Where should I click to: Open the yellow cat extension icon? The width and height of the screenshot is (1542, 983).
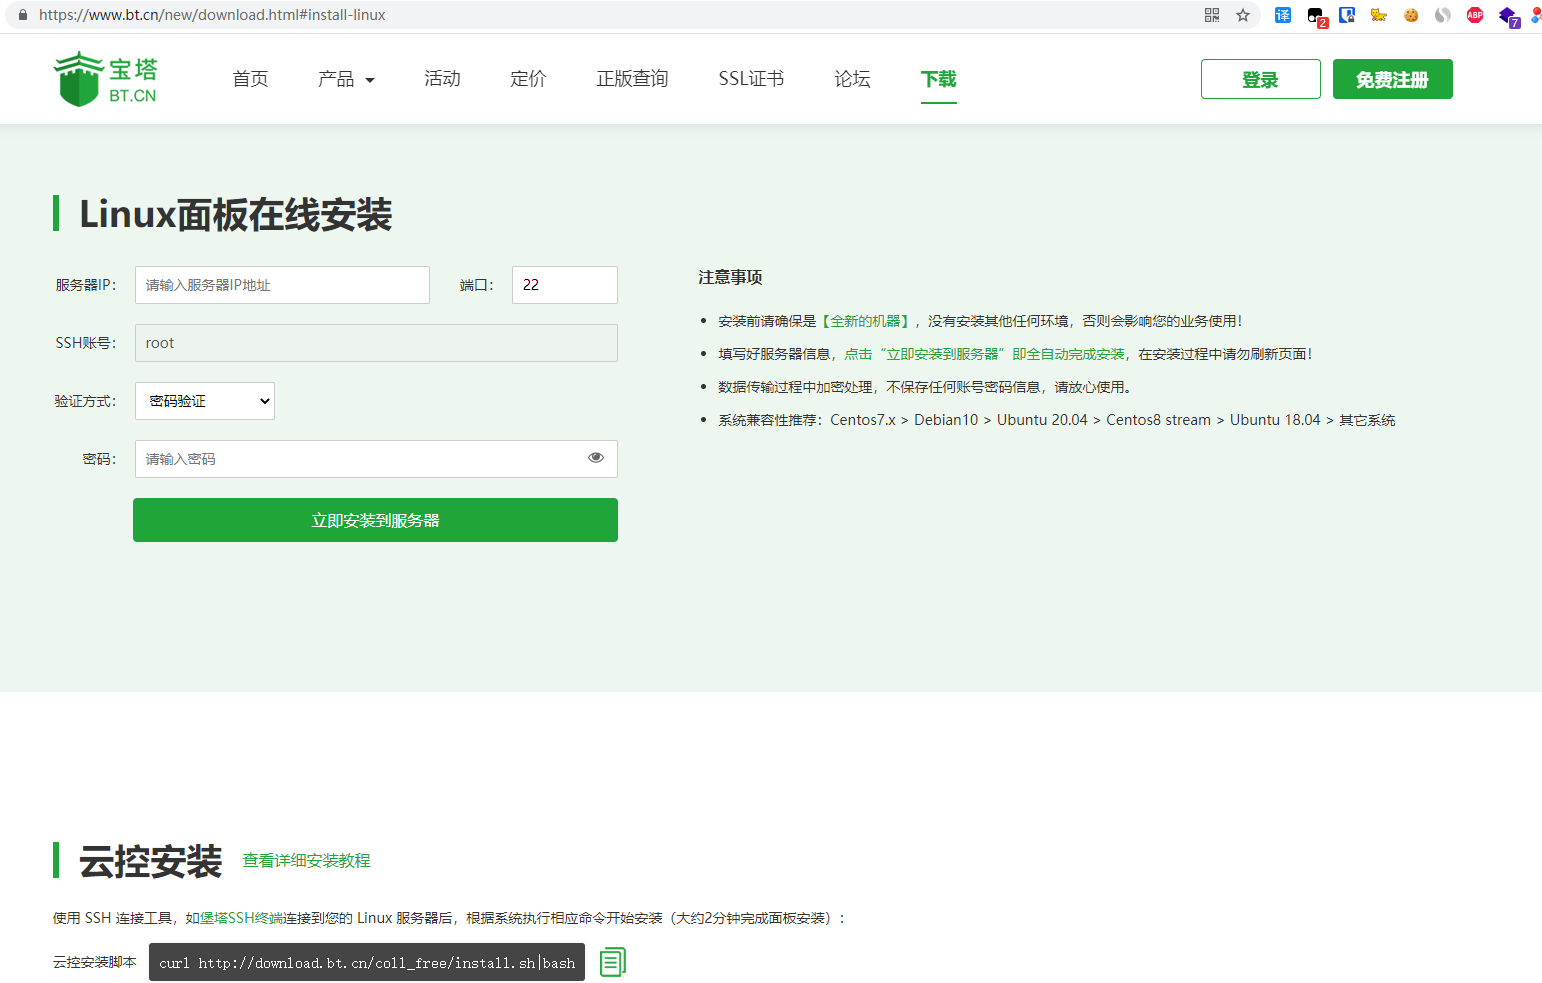coord(1379,15)
